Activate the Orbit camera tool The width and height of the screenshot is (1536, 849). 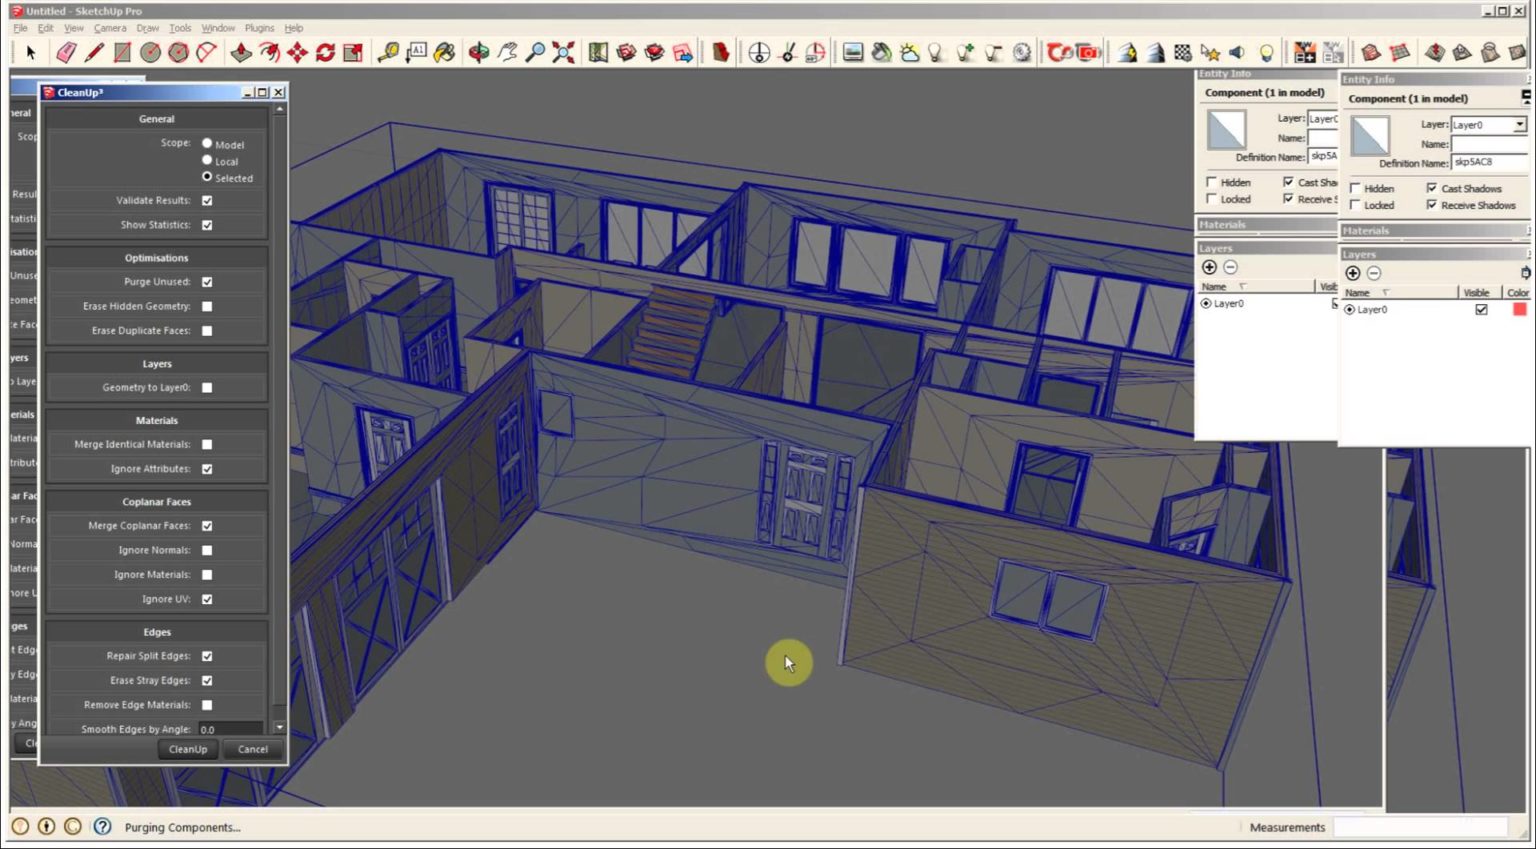tap(479, 52)
